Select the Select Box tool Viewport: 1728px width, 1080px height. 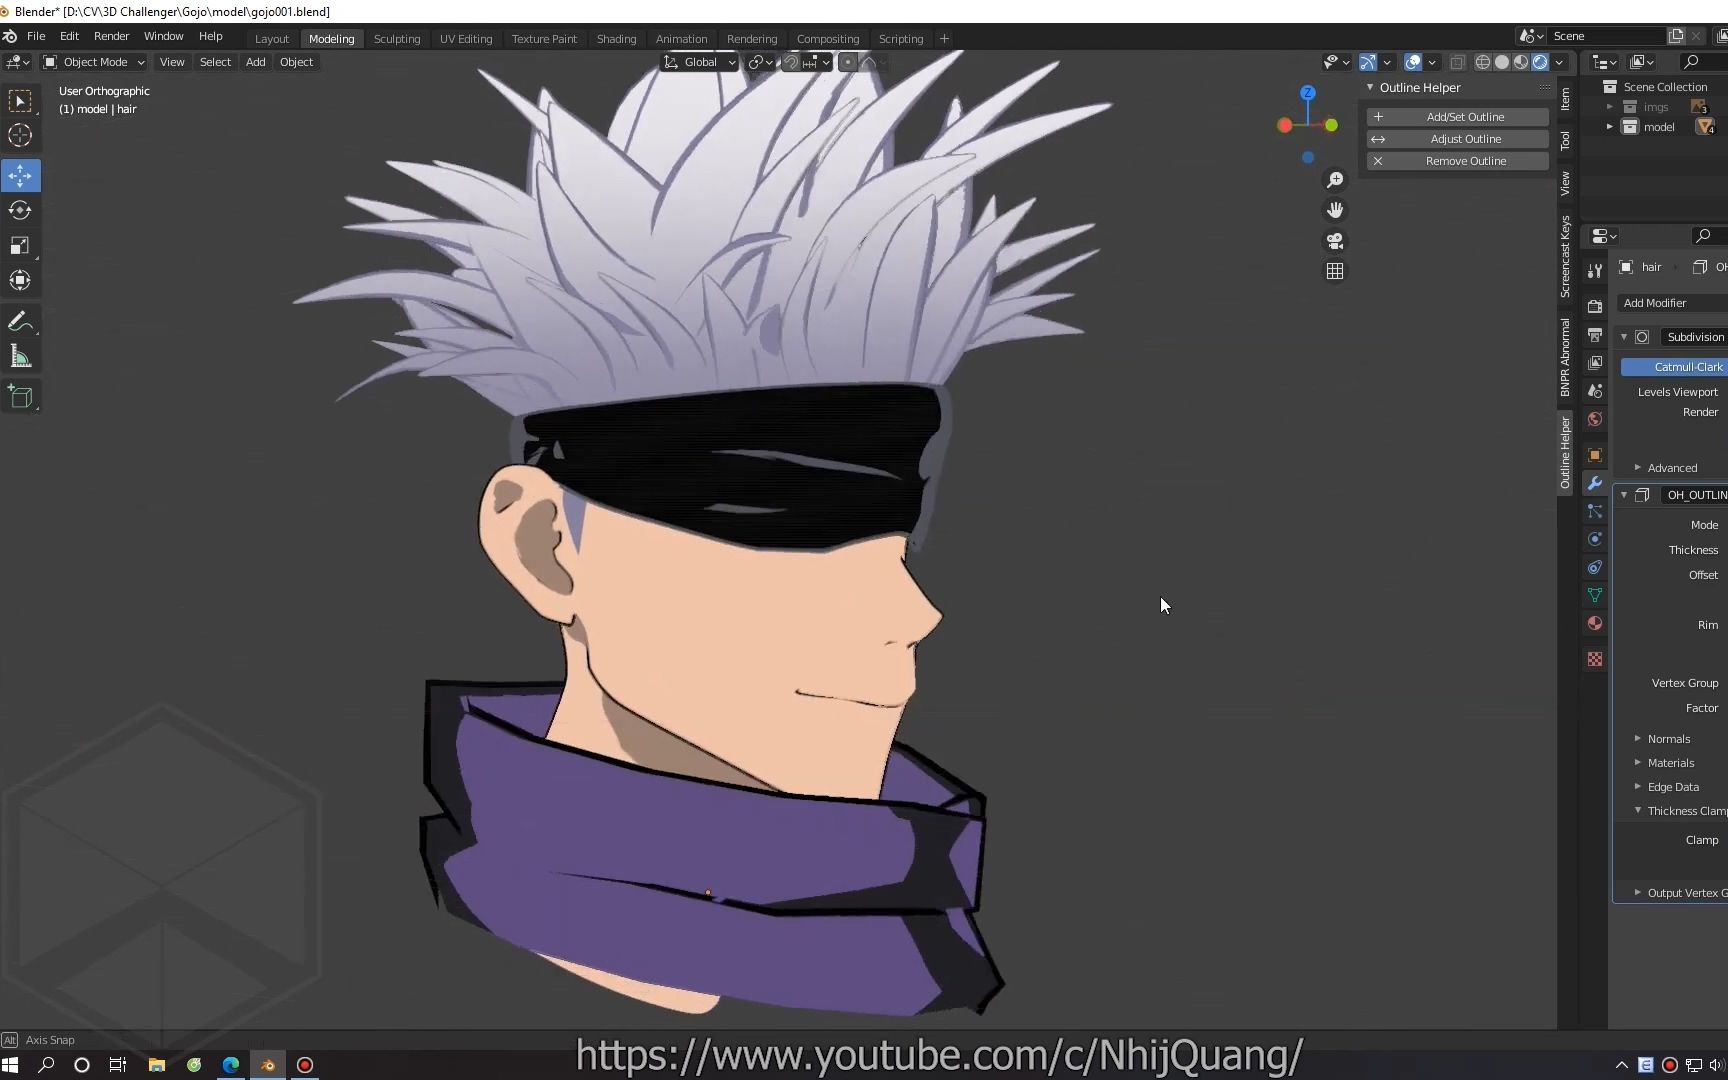(x=20, y=101)
